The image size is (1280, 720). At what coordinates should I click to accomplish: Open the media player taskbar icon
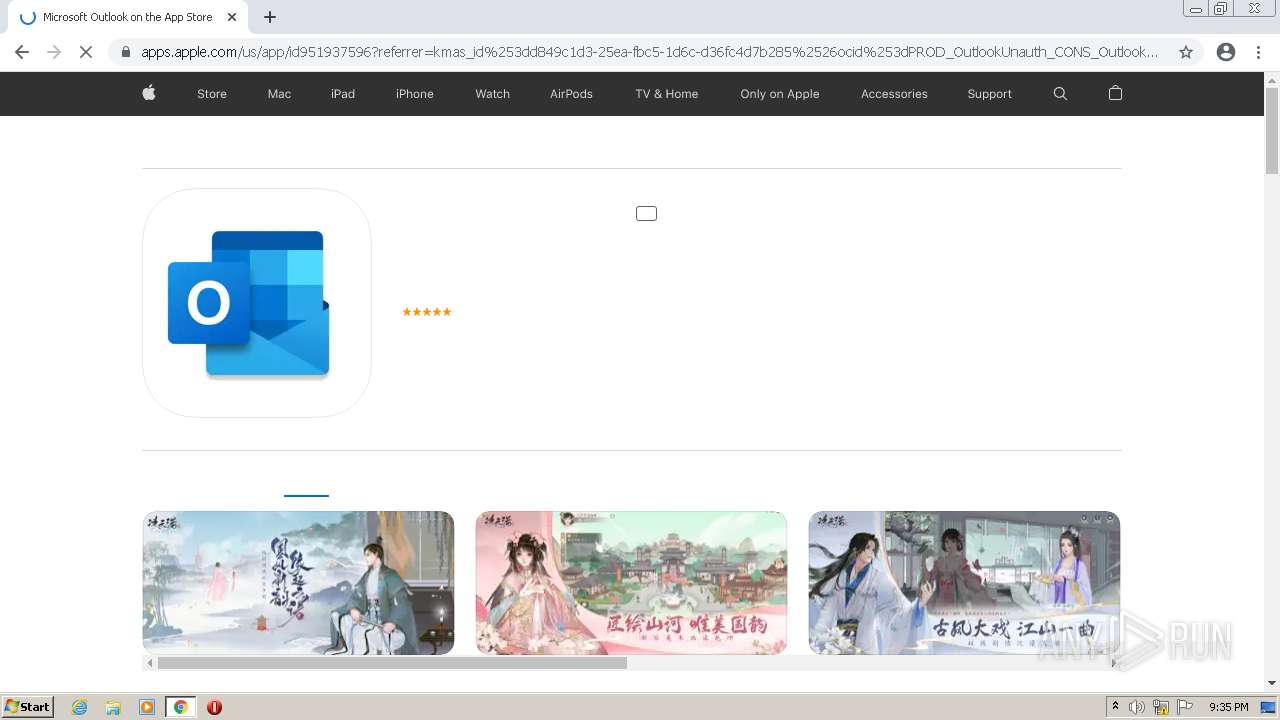[147, 707]
